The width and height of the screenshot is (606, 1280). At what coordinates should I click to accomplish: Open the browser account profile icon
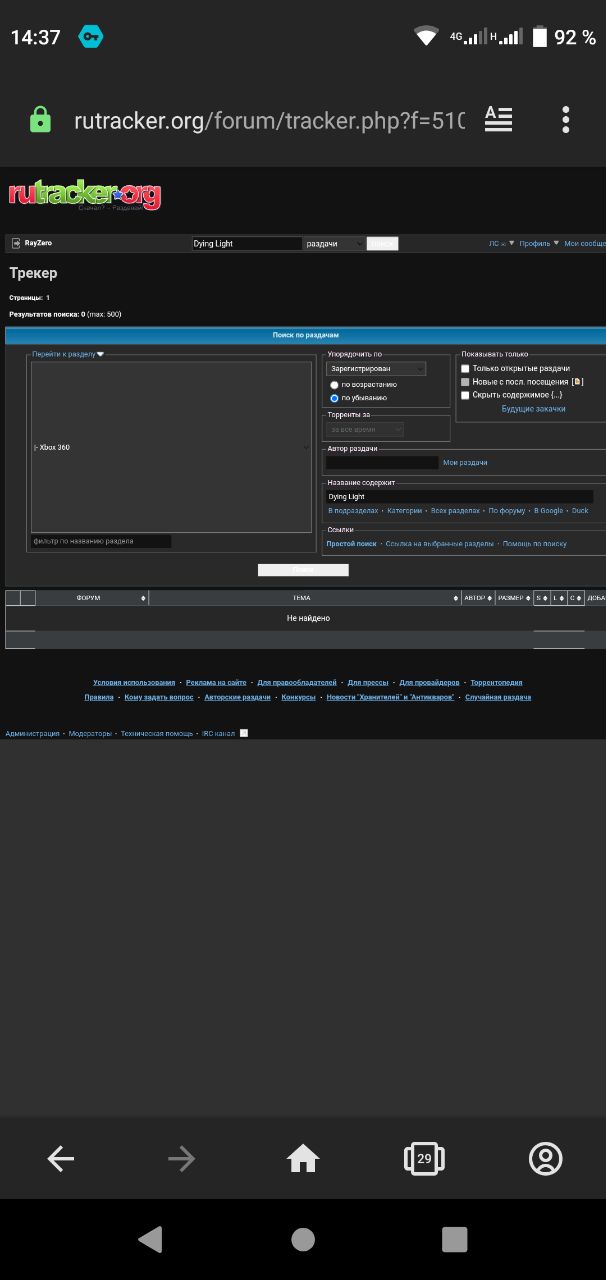point(546,1159)
